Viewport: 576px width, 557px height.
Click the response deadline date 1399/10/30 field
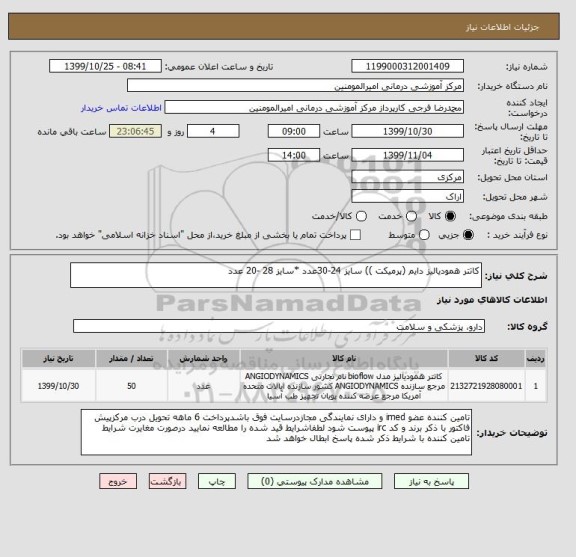(x=407, y=132)
